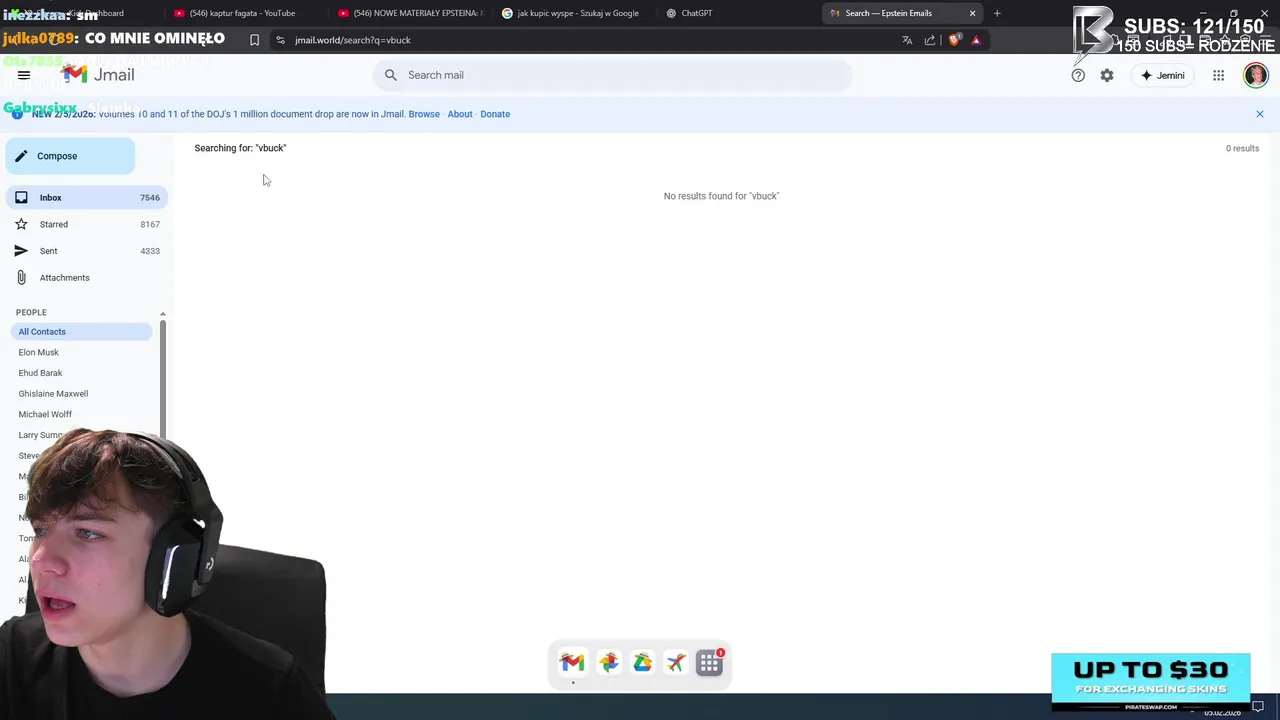Open the Brave shields lion icon
This screenshot has height=720, width=1280.
coord(954,40)
